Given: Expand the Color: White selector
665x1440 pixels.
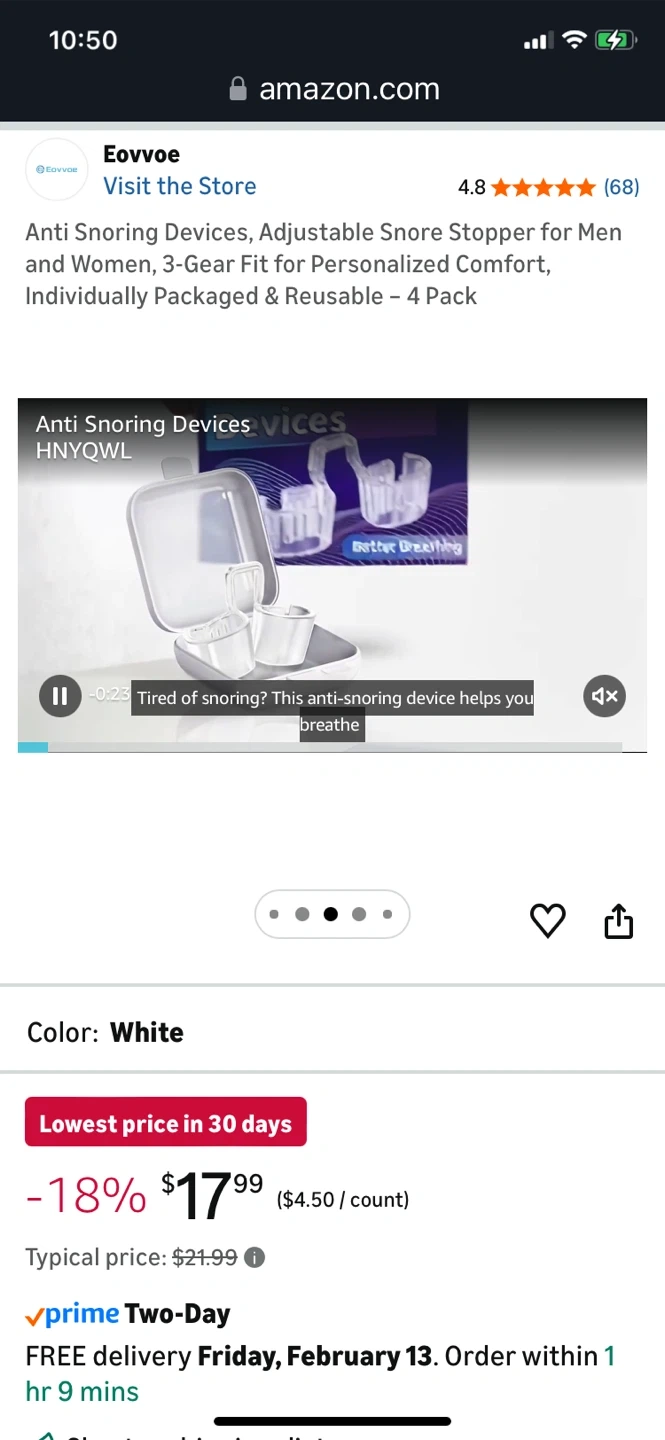Looking at the screenshot, I should [x=332, y=1032].
